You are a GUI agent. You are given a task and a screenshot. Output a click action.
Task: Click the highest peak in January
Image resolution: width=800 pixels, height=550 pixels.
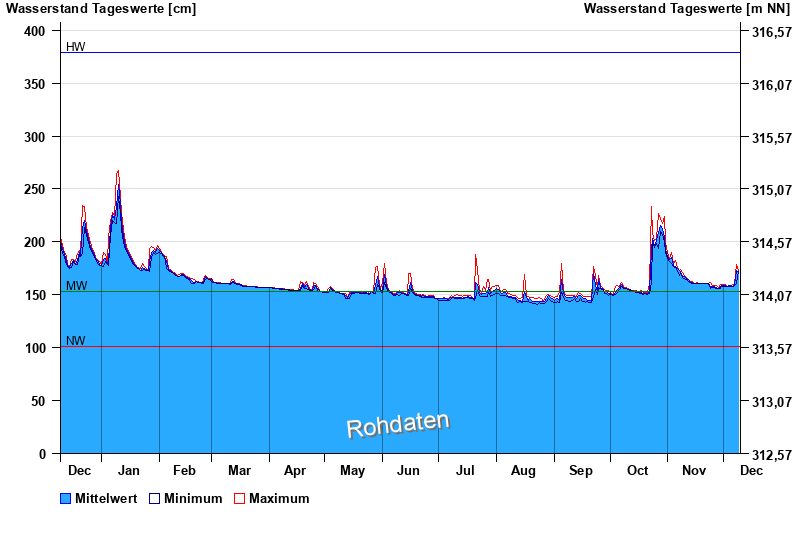(118, 172)
